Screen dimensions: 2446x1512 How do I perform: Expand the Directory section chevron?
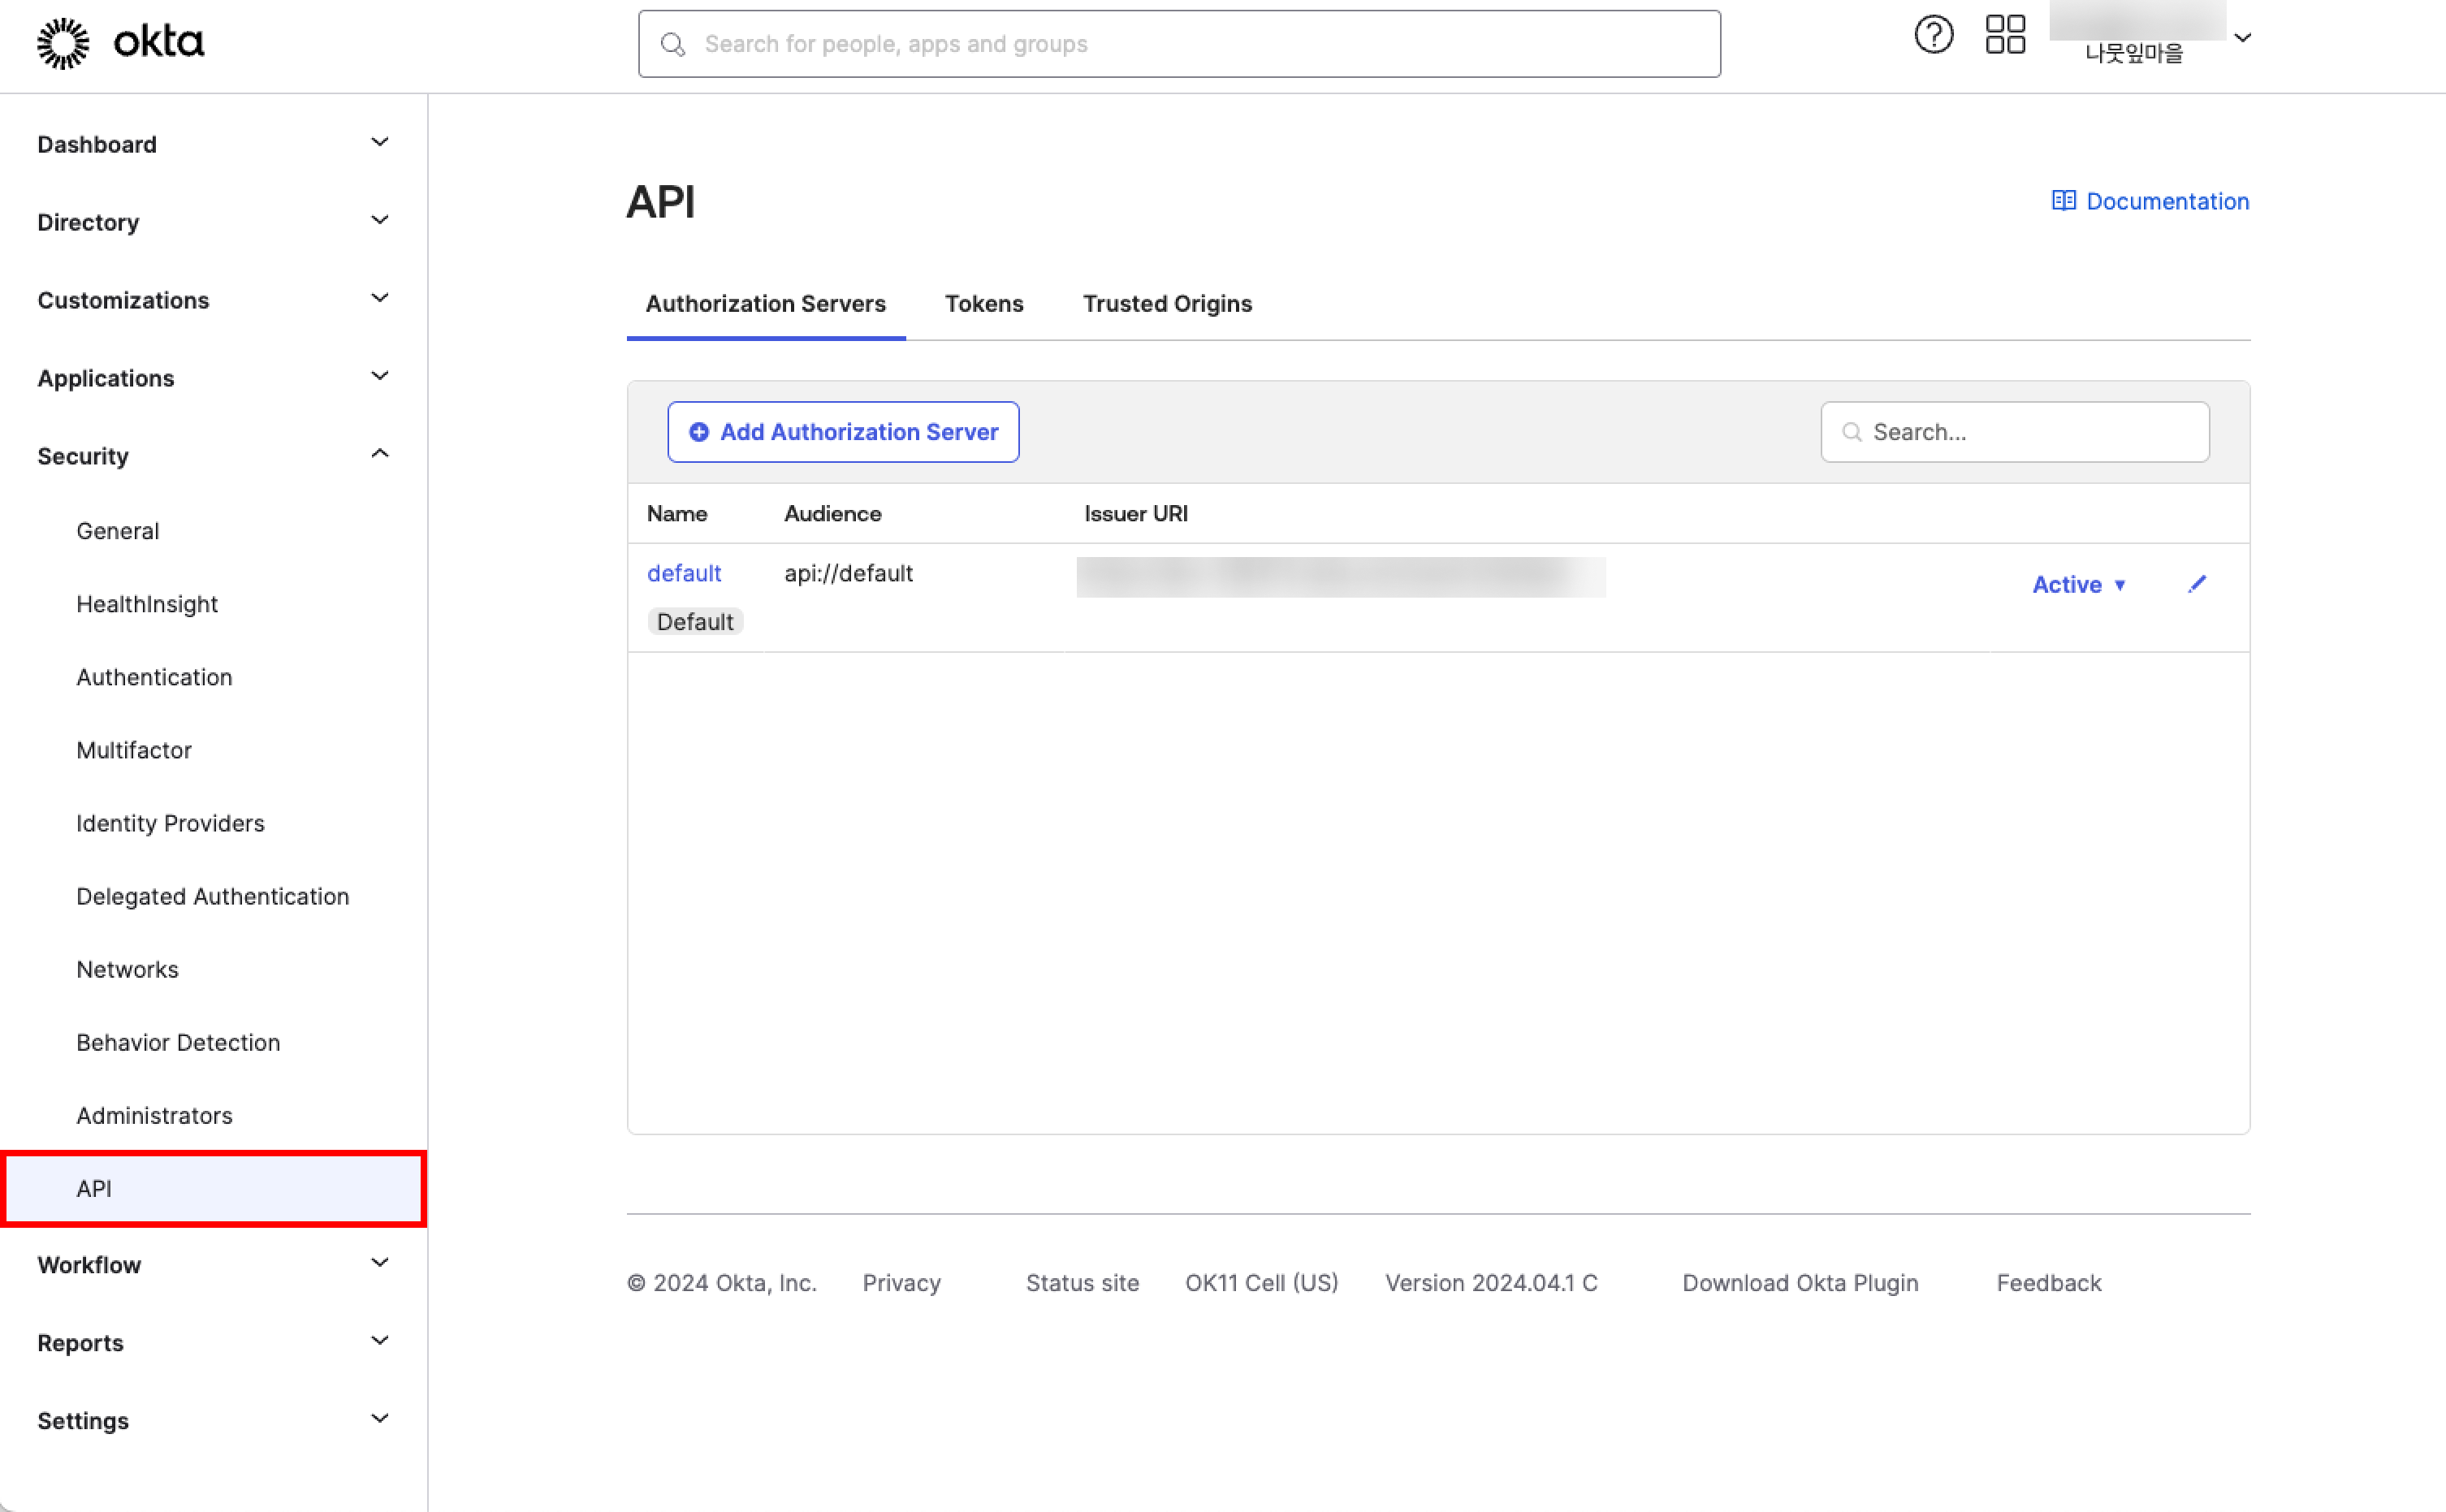[x=380, y=220]
